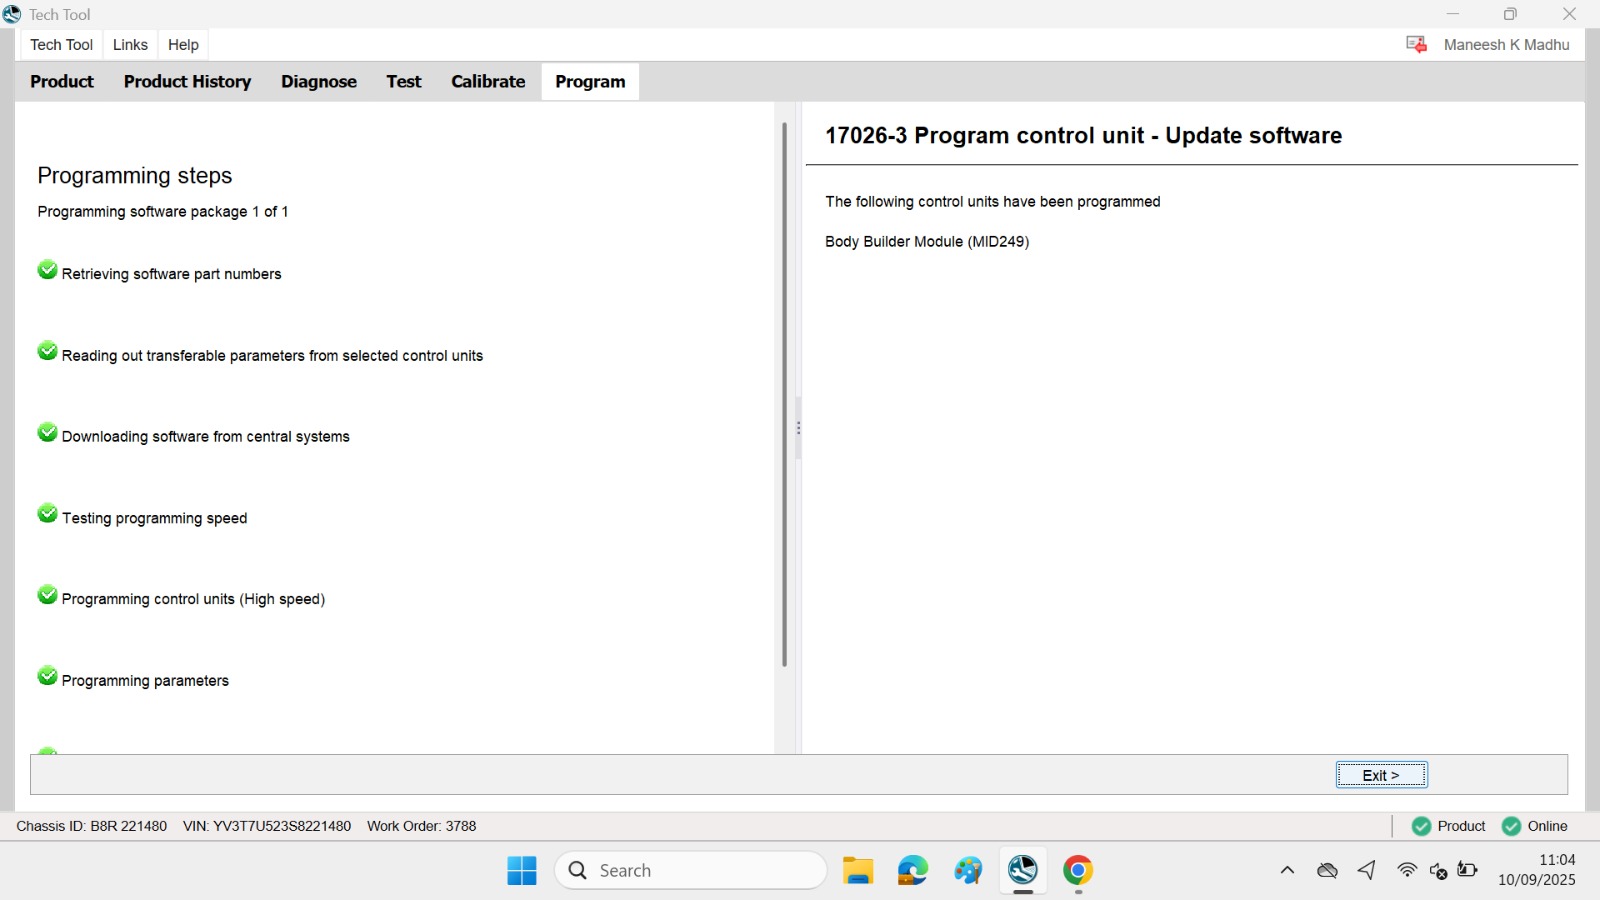
Task: Click the Body Builder Module (MID249) text
Action: click(927, 242)
